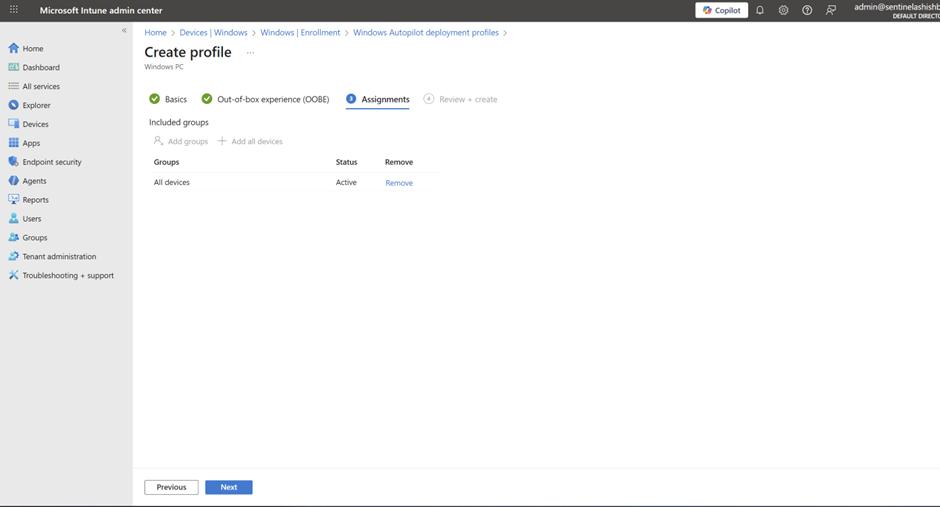Go to Devices in the sidebar
Image resolution: width=940 pixels, height=507 pixels.
pyautogui.click(x=35, y=124)
